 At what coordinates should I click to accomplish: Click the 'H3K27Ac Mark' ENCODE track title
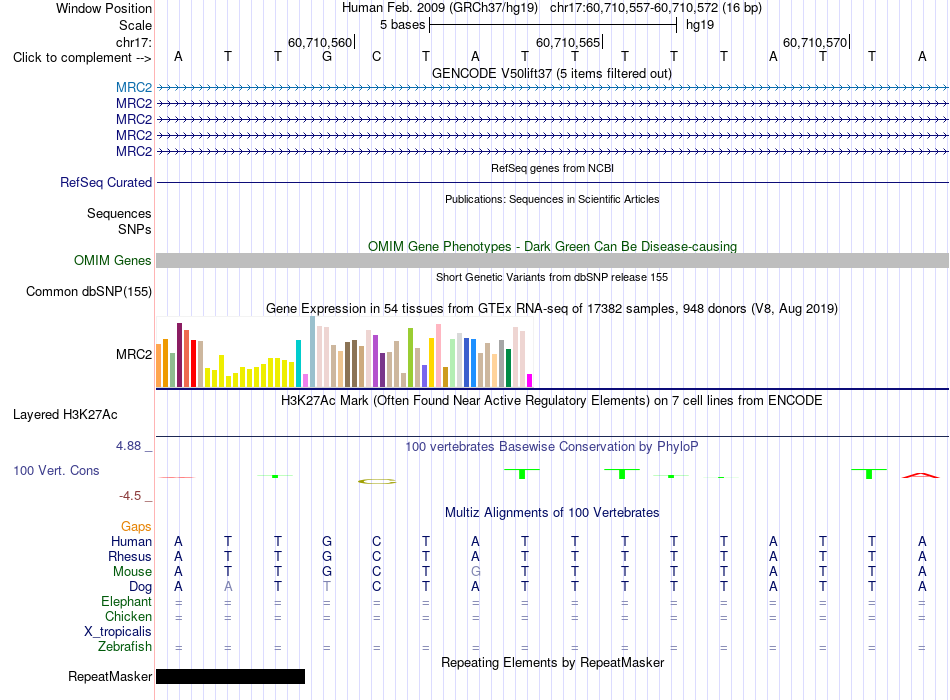pos(552,401)
